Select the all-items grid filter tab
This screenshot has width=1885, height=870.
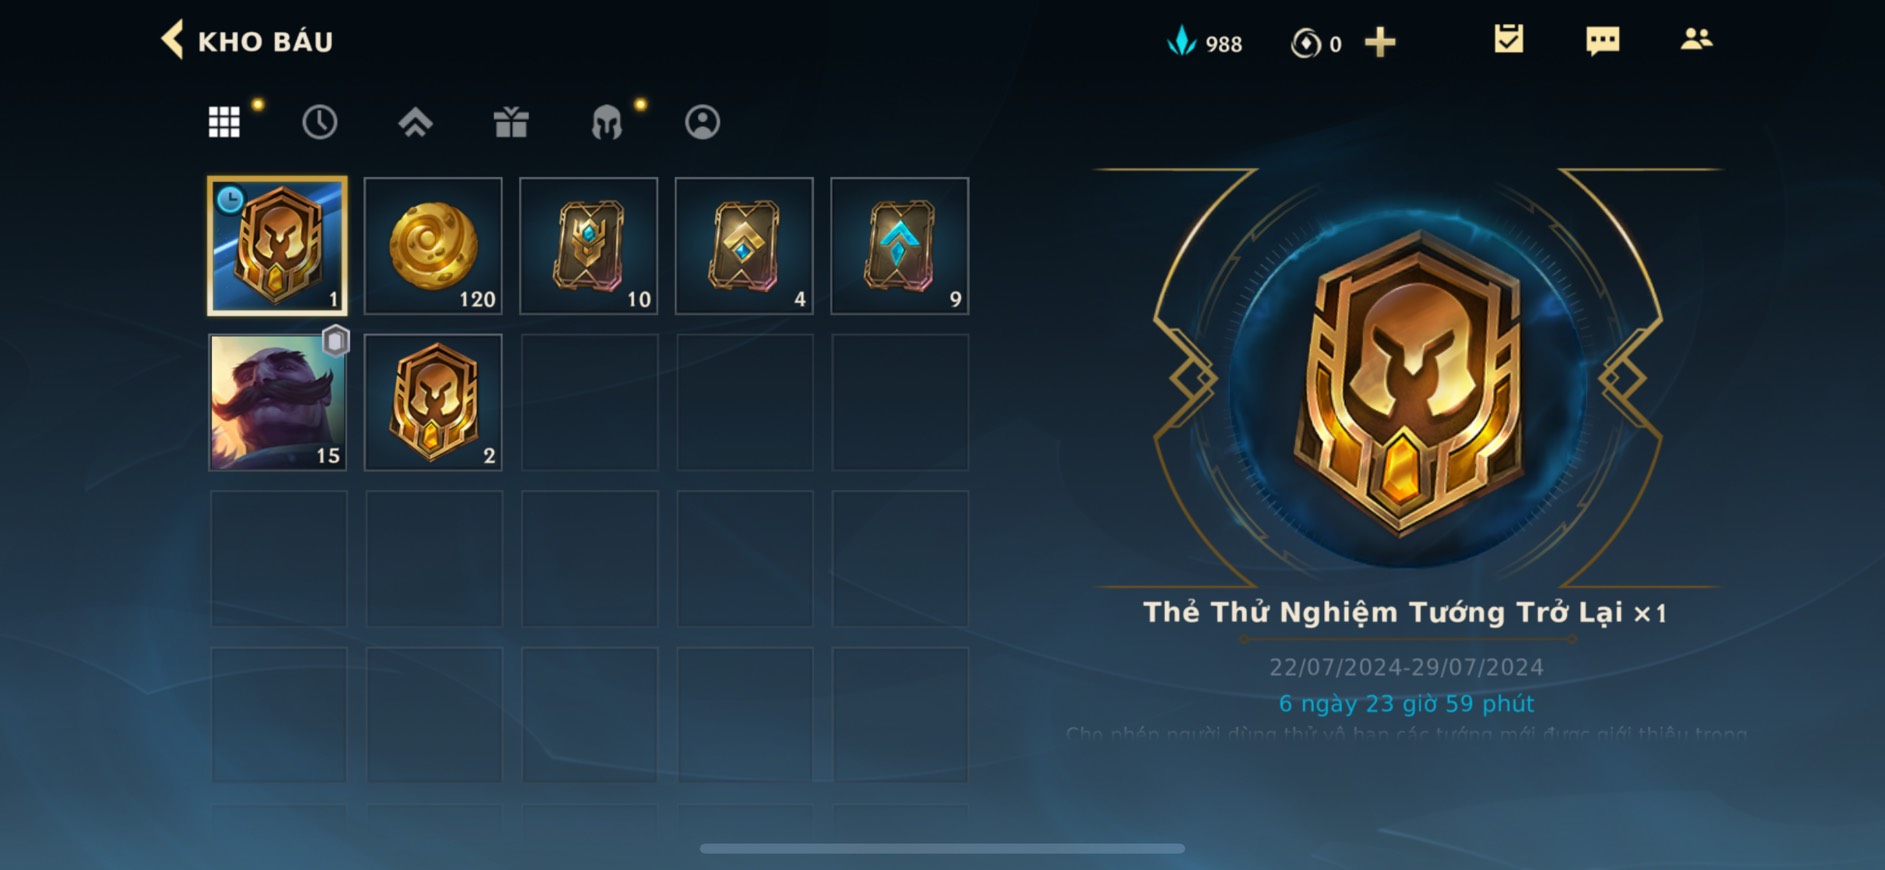tap(224, 122)
